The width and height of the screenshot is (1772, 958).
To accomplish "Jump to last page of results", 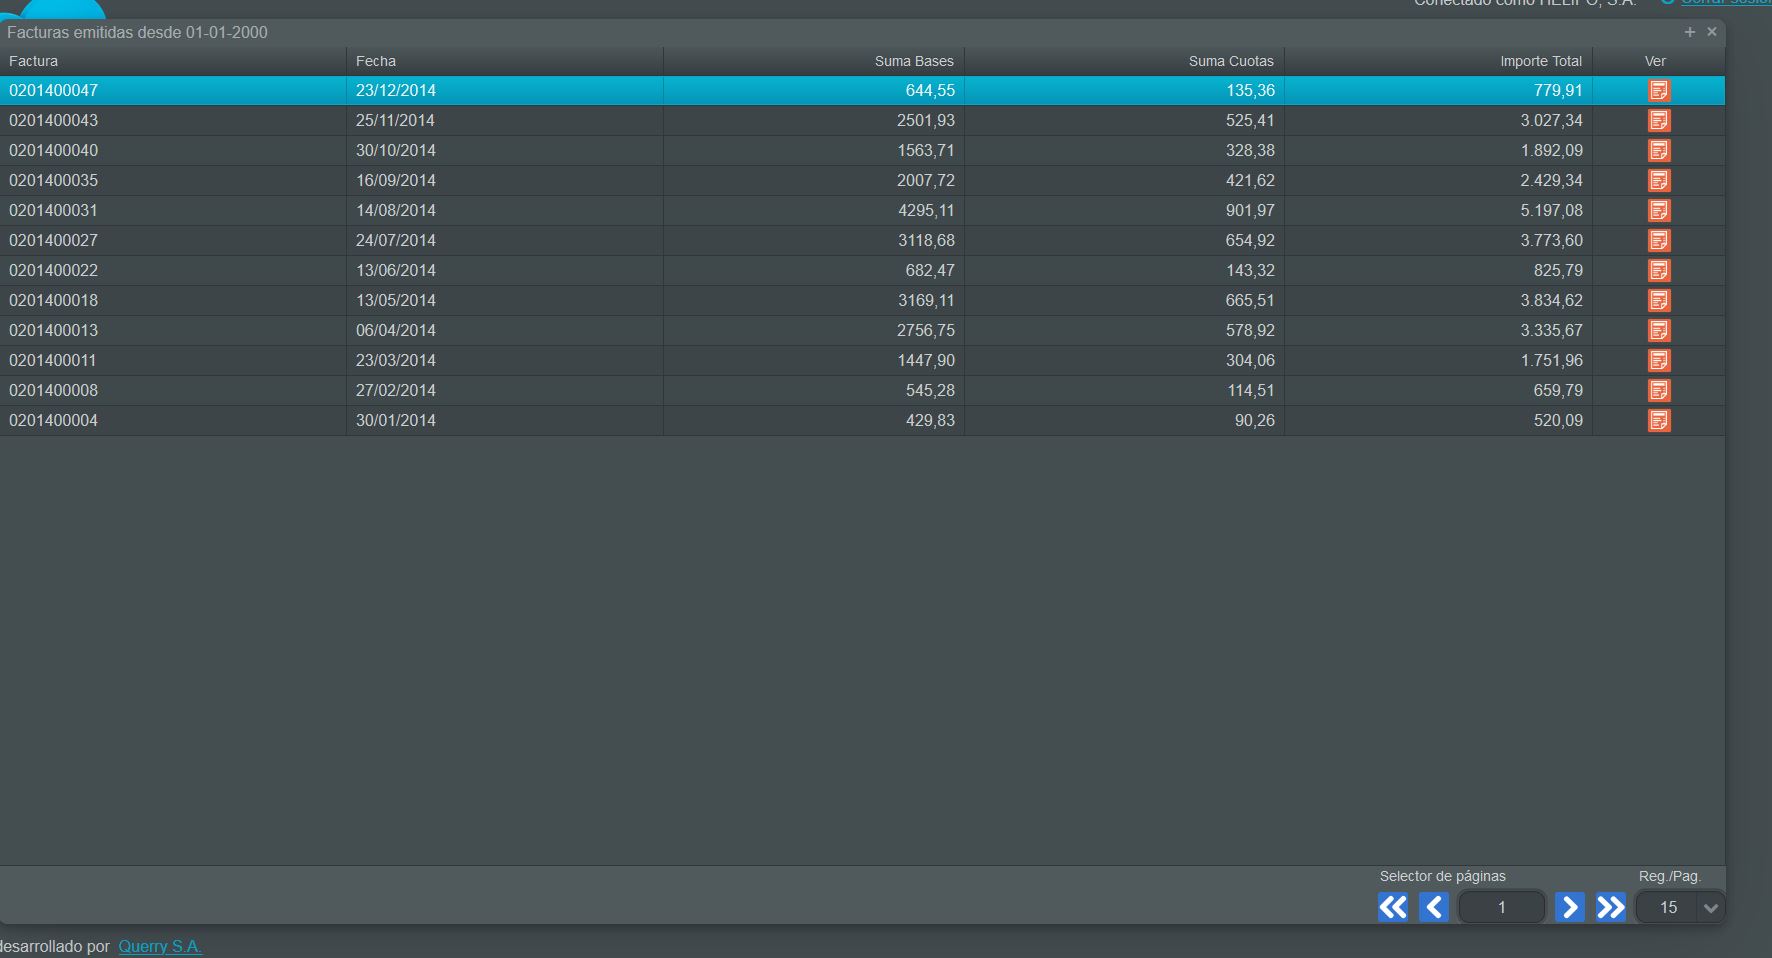I will click(x=1610, y=907).
